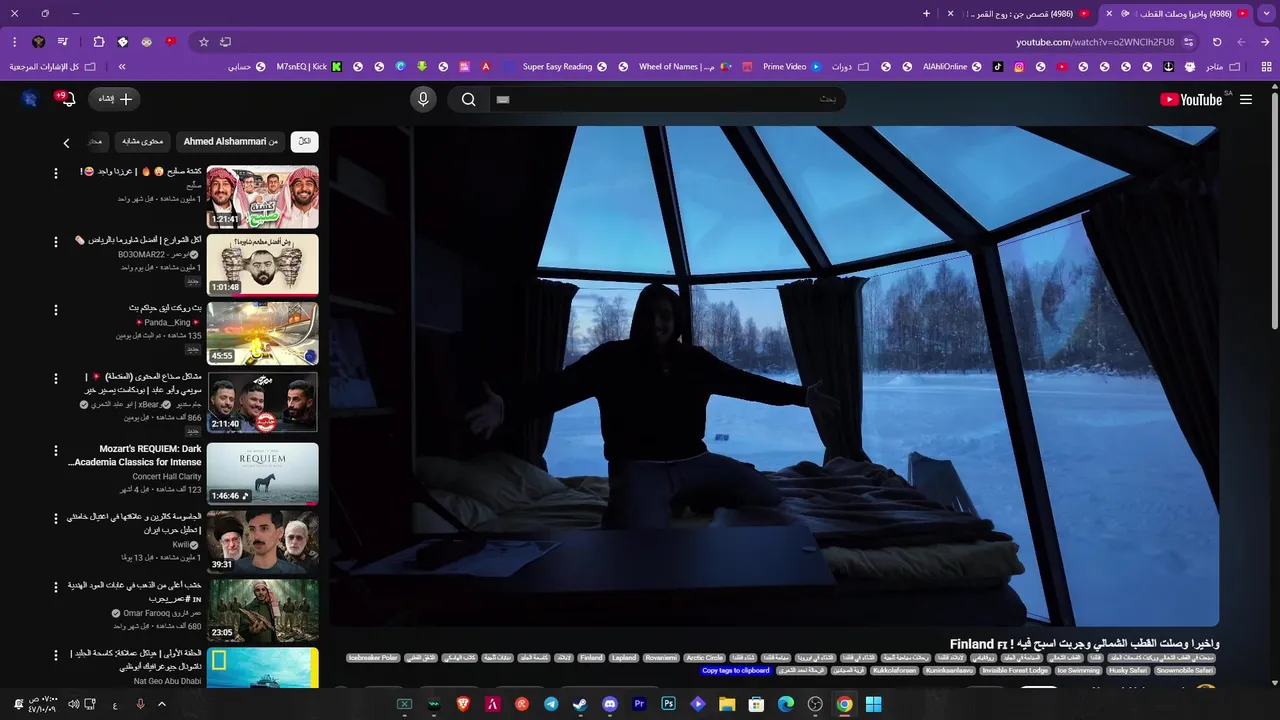This screenshot has width=1280, height=720.
Task: Start voice search with microphone icon
Action: [423, 99]
